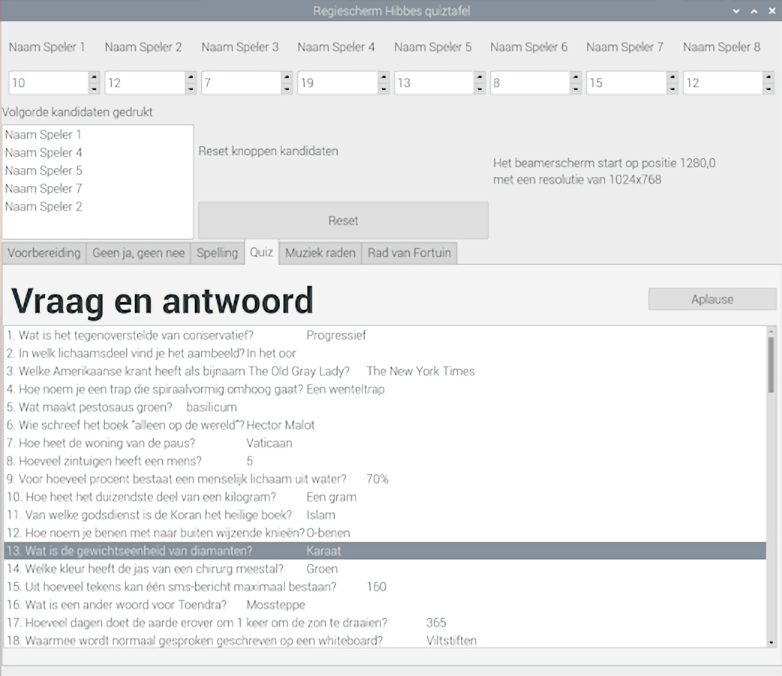Increase score for Naam Speler 7
This screenshot has height=676, width=782.
pos(672,77)
